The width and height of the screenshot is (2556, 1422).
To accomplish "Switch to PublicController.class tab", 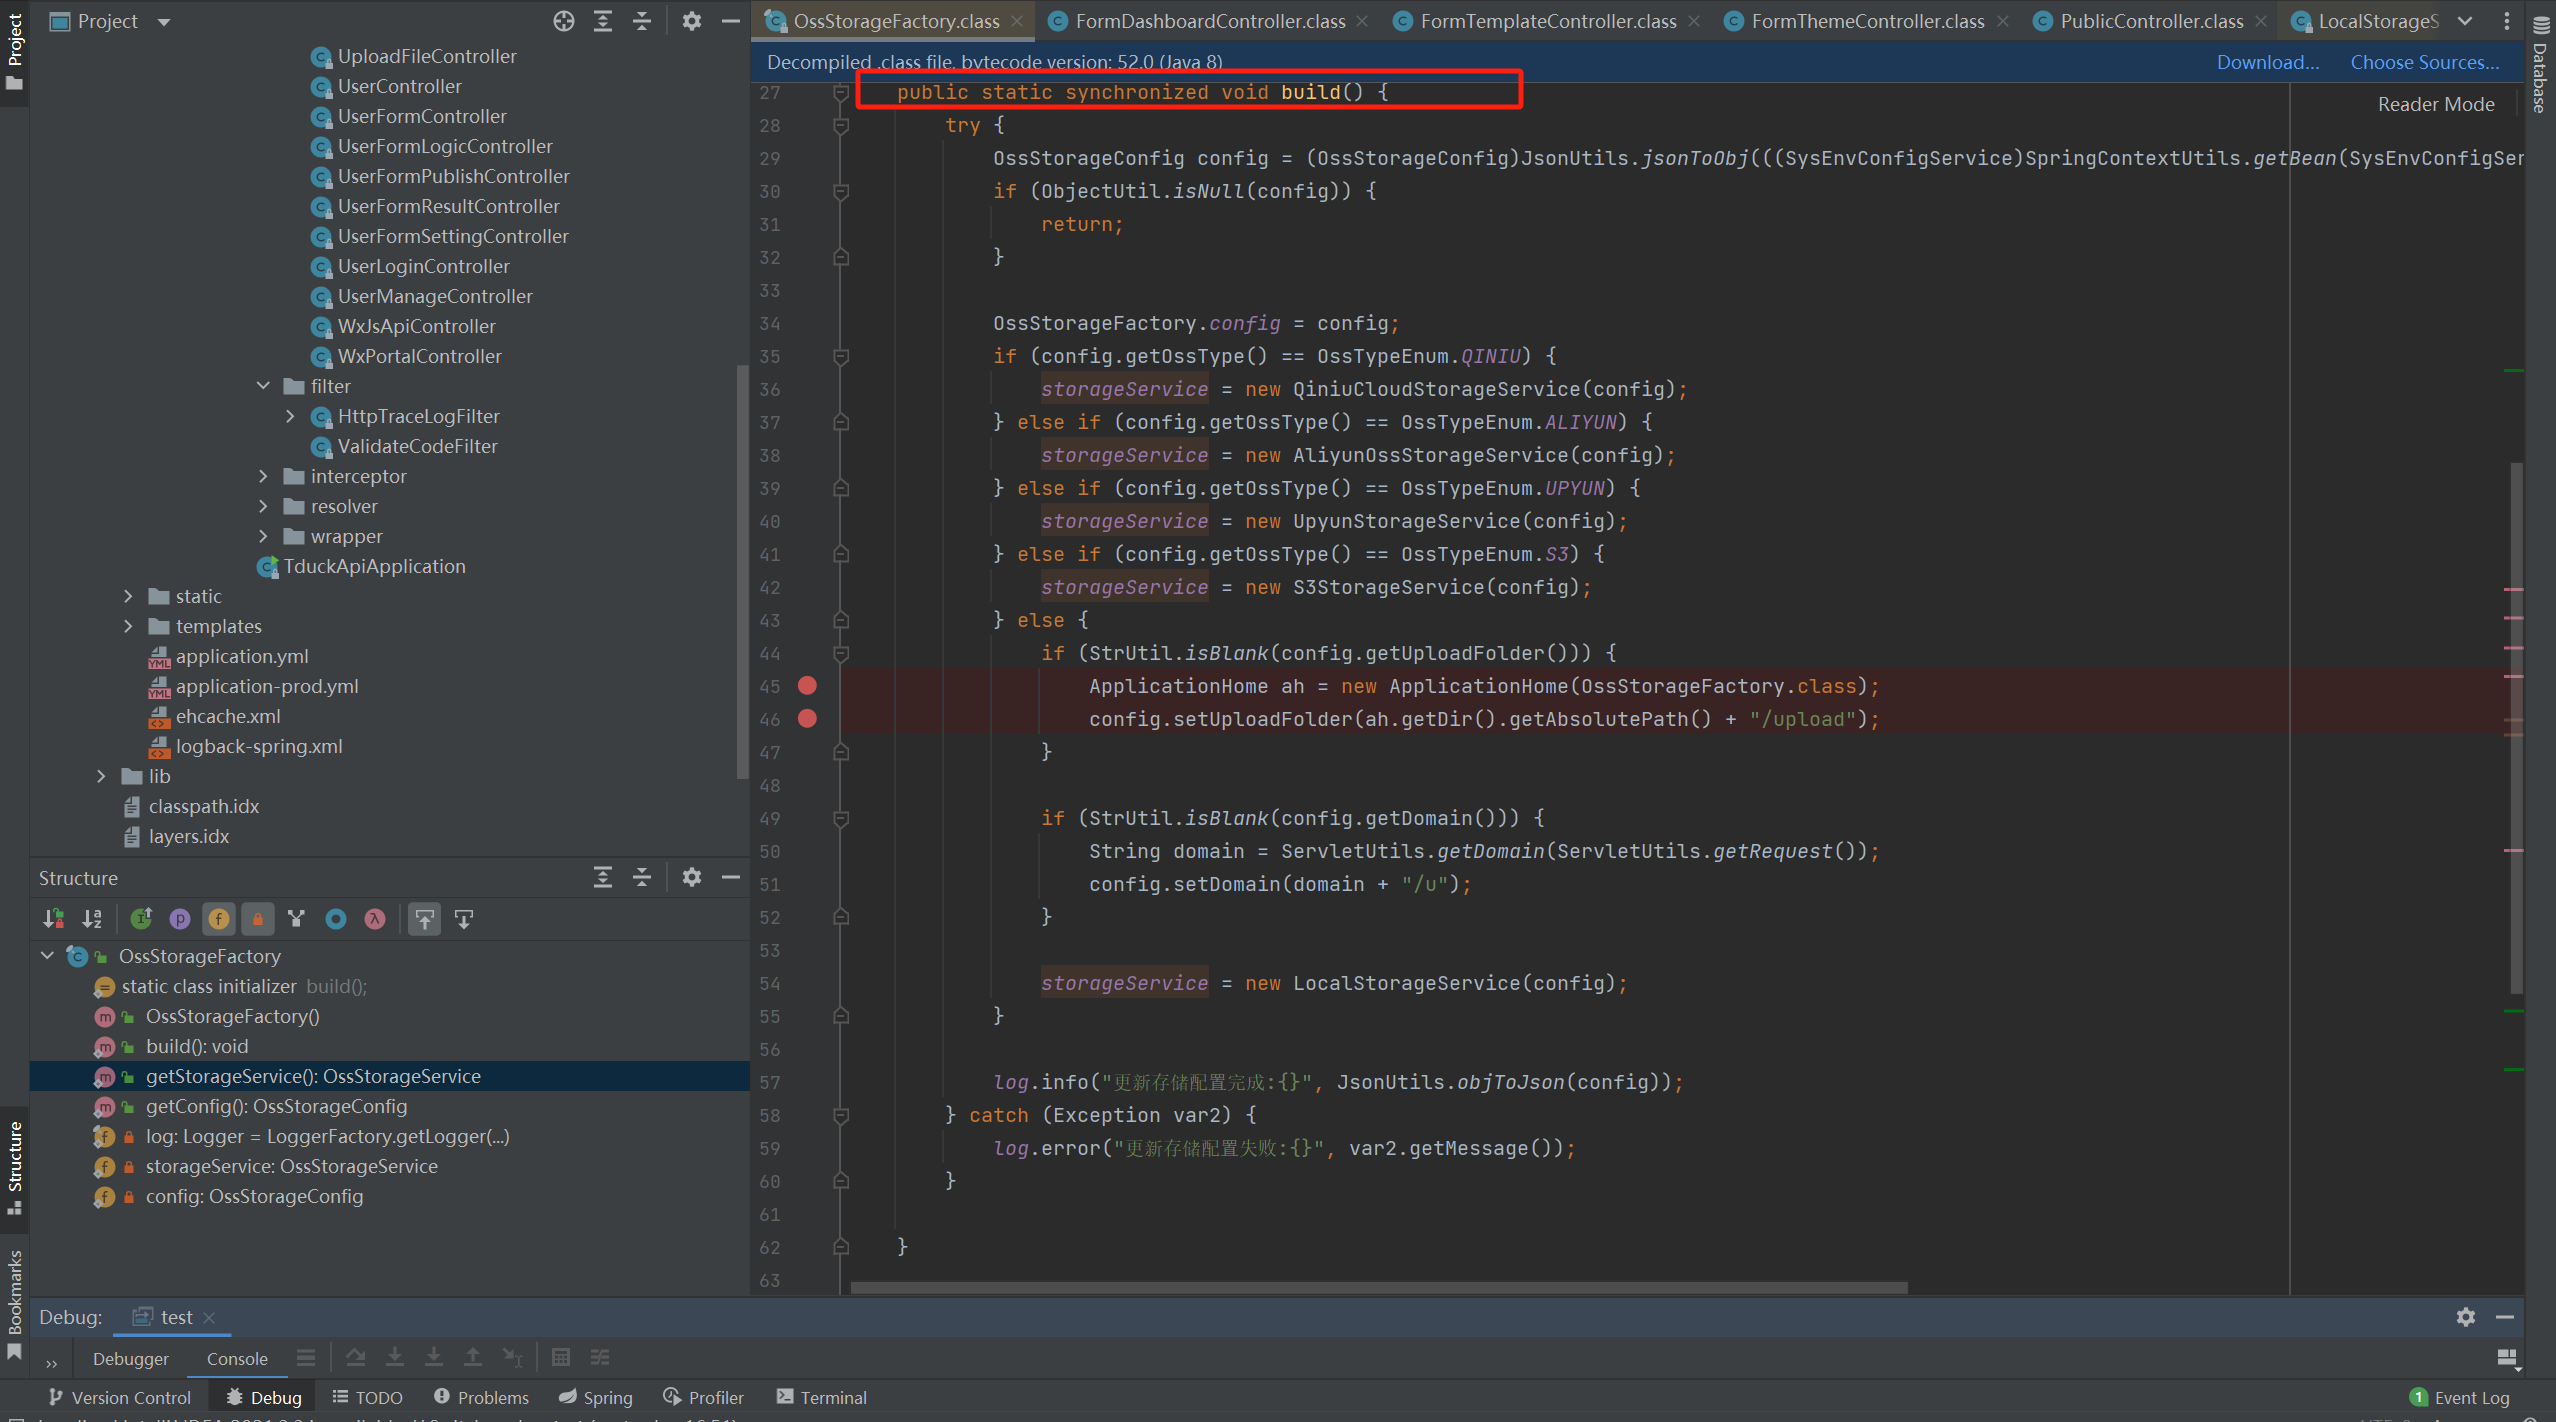I will click(x=2150, y=21).
